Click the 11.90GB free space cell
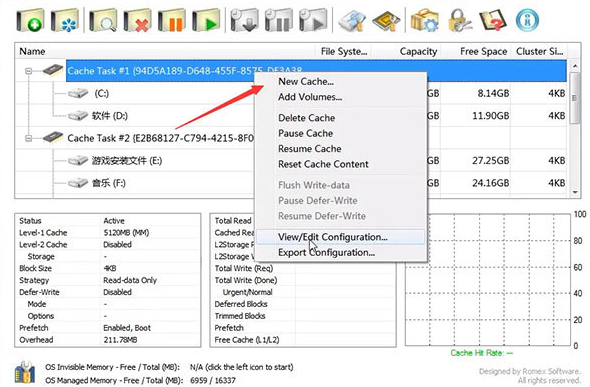590x387 pixels. coord(491,115)
